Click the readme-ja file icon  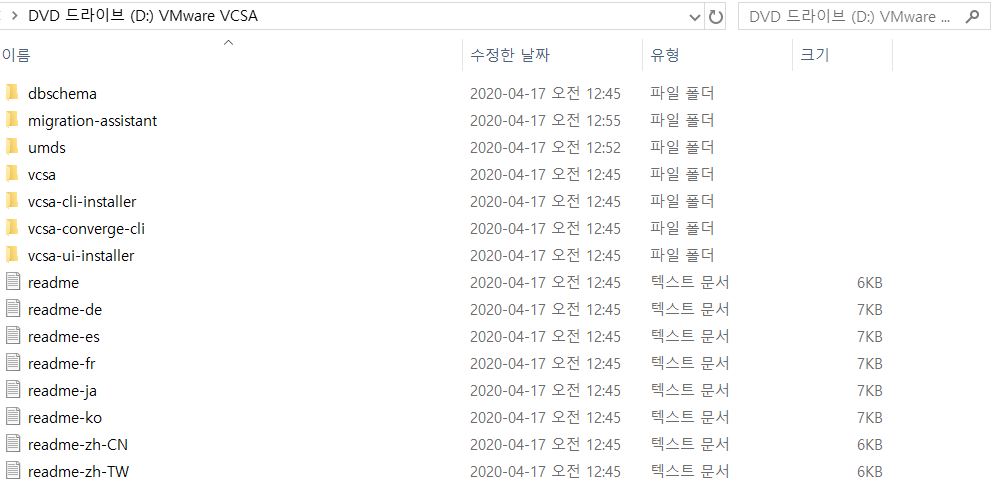(x=13, y=390)
